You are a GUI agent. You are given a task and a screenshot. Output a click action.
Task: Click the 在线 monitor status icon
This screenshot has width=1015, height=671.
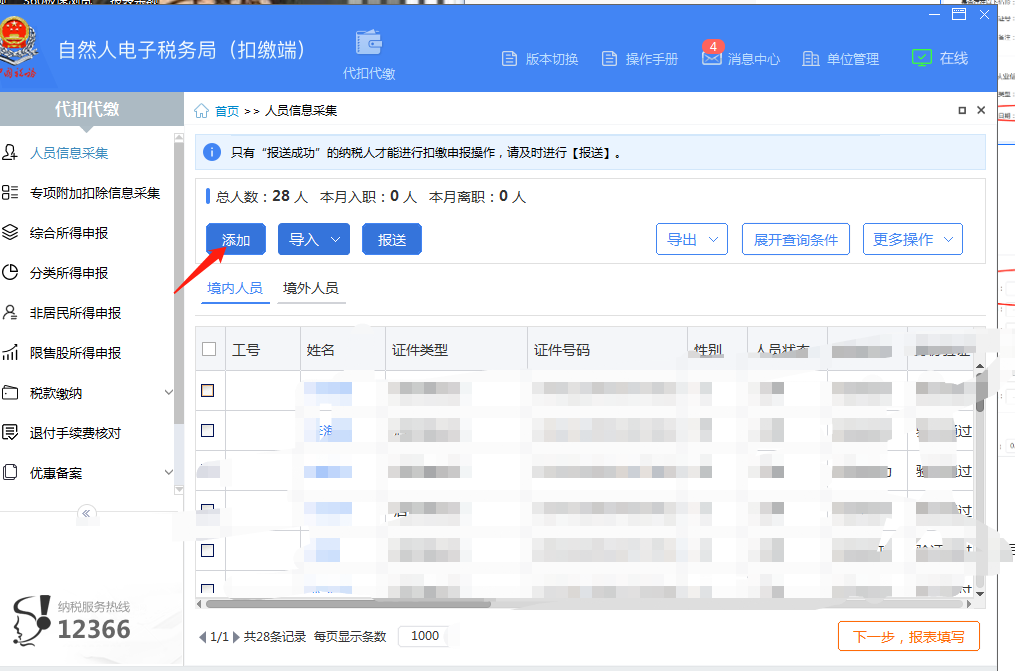click(x=921, y=58)
